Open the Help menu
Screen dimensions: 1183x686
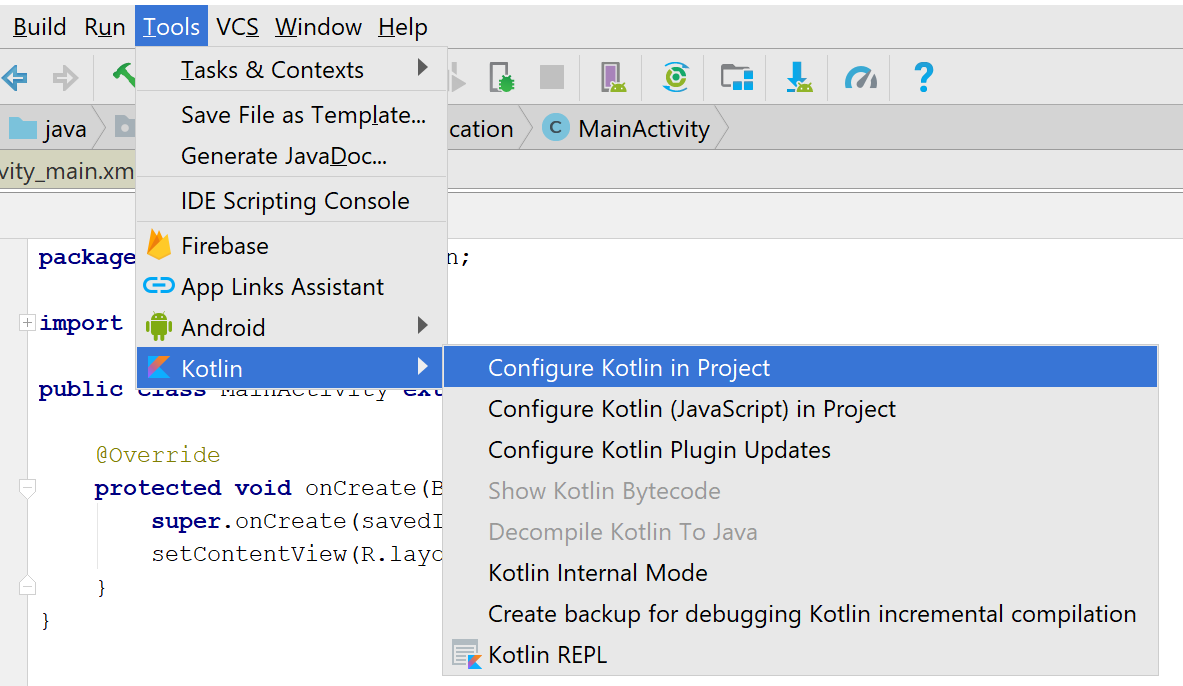click(403, 27)
